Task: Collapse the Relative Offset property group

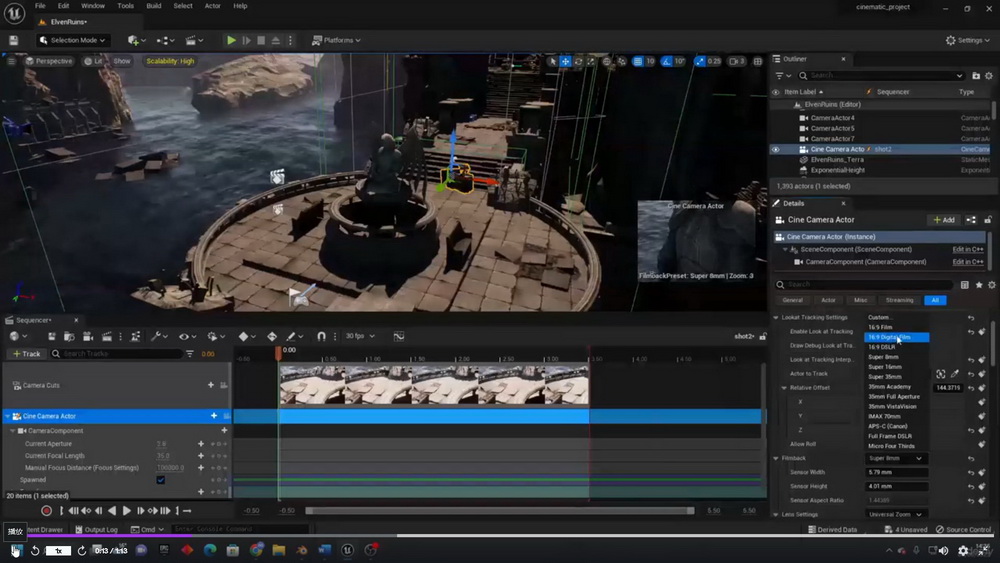Action: point(784,388)
